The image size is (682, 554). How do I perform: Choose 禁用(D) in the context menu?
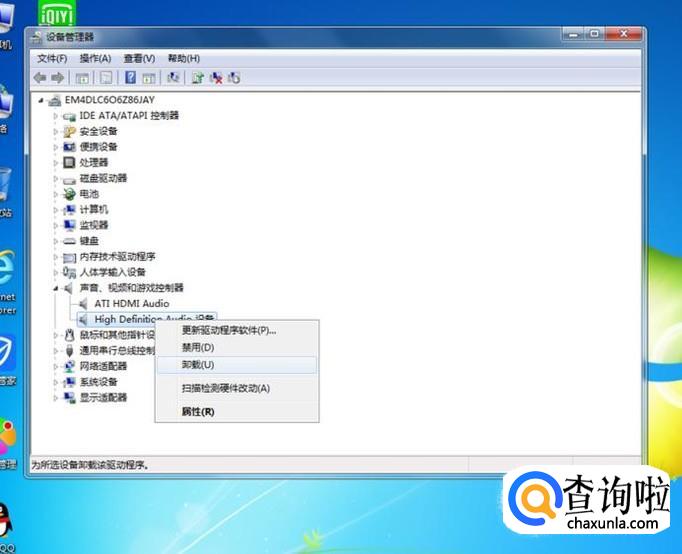[198, 347]
